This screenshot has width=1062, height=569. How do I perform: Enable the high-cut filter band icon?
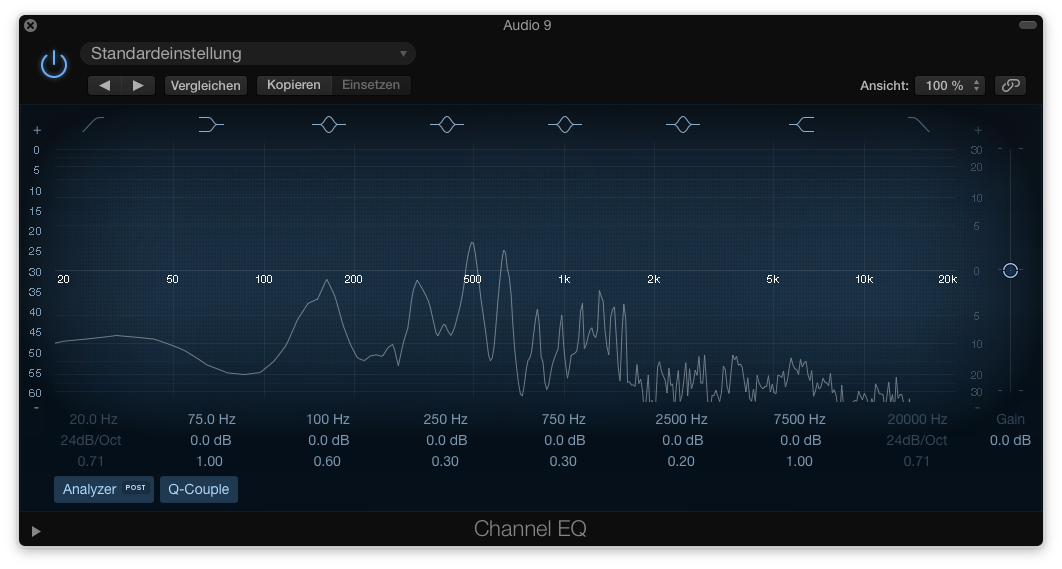click(x=918, y=124)
